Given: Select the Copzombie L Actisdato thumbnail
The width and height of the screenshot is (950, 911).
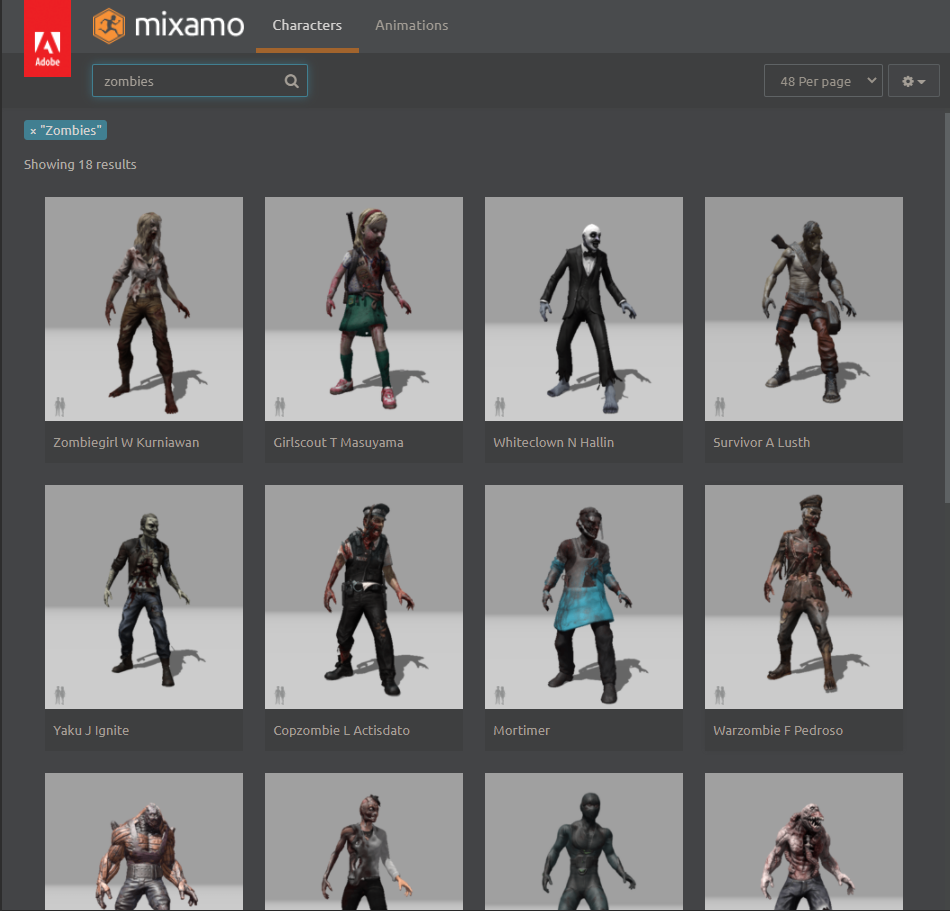Looking at the screenshot, I should click(x=364, y=597).
